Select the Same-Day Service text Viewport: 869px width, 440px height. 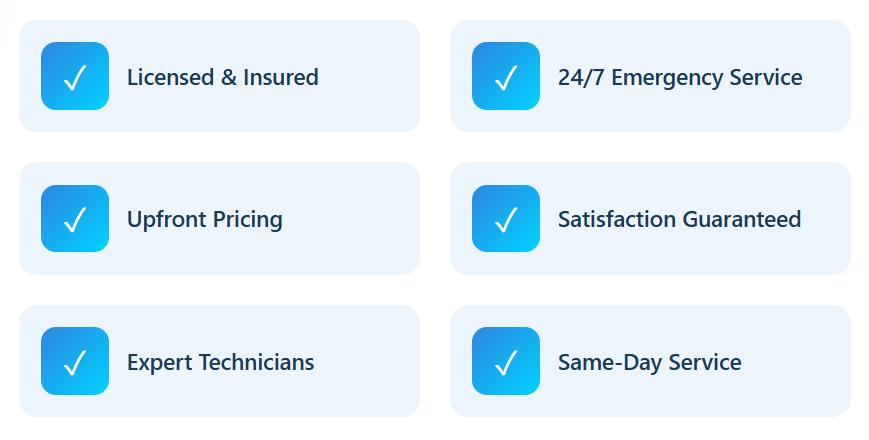click(649, 362)
